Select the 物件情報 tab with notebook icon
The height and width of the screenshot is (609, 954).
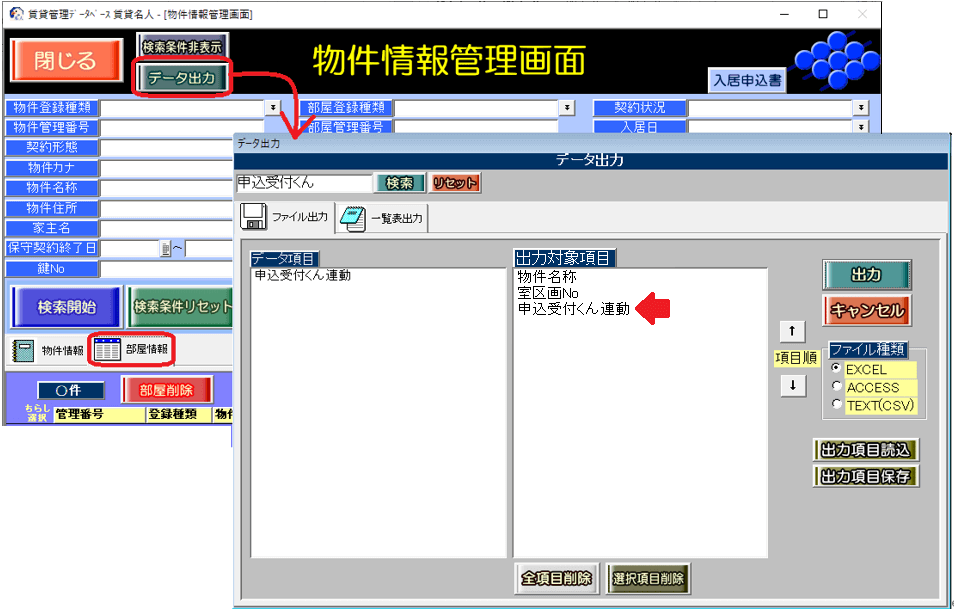(47, 350)
